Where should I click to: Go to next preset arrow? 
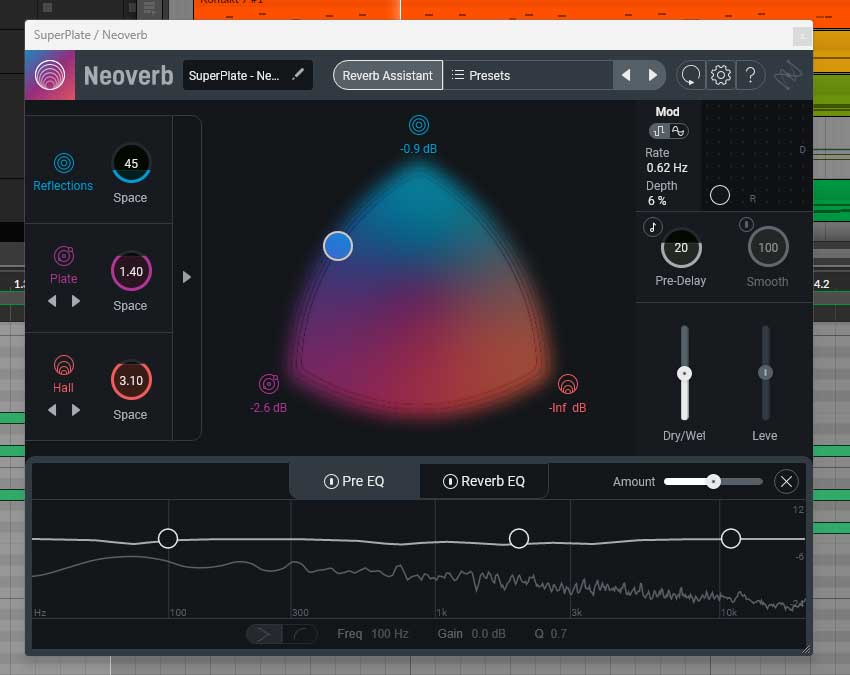coord(653,75)
